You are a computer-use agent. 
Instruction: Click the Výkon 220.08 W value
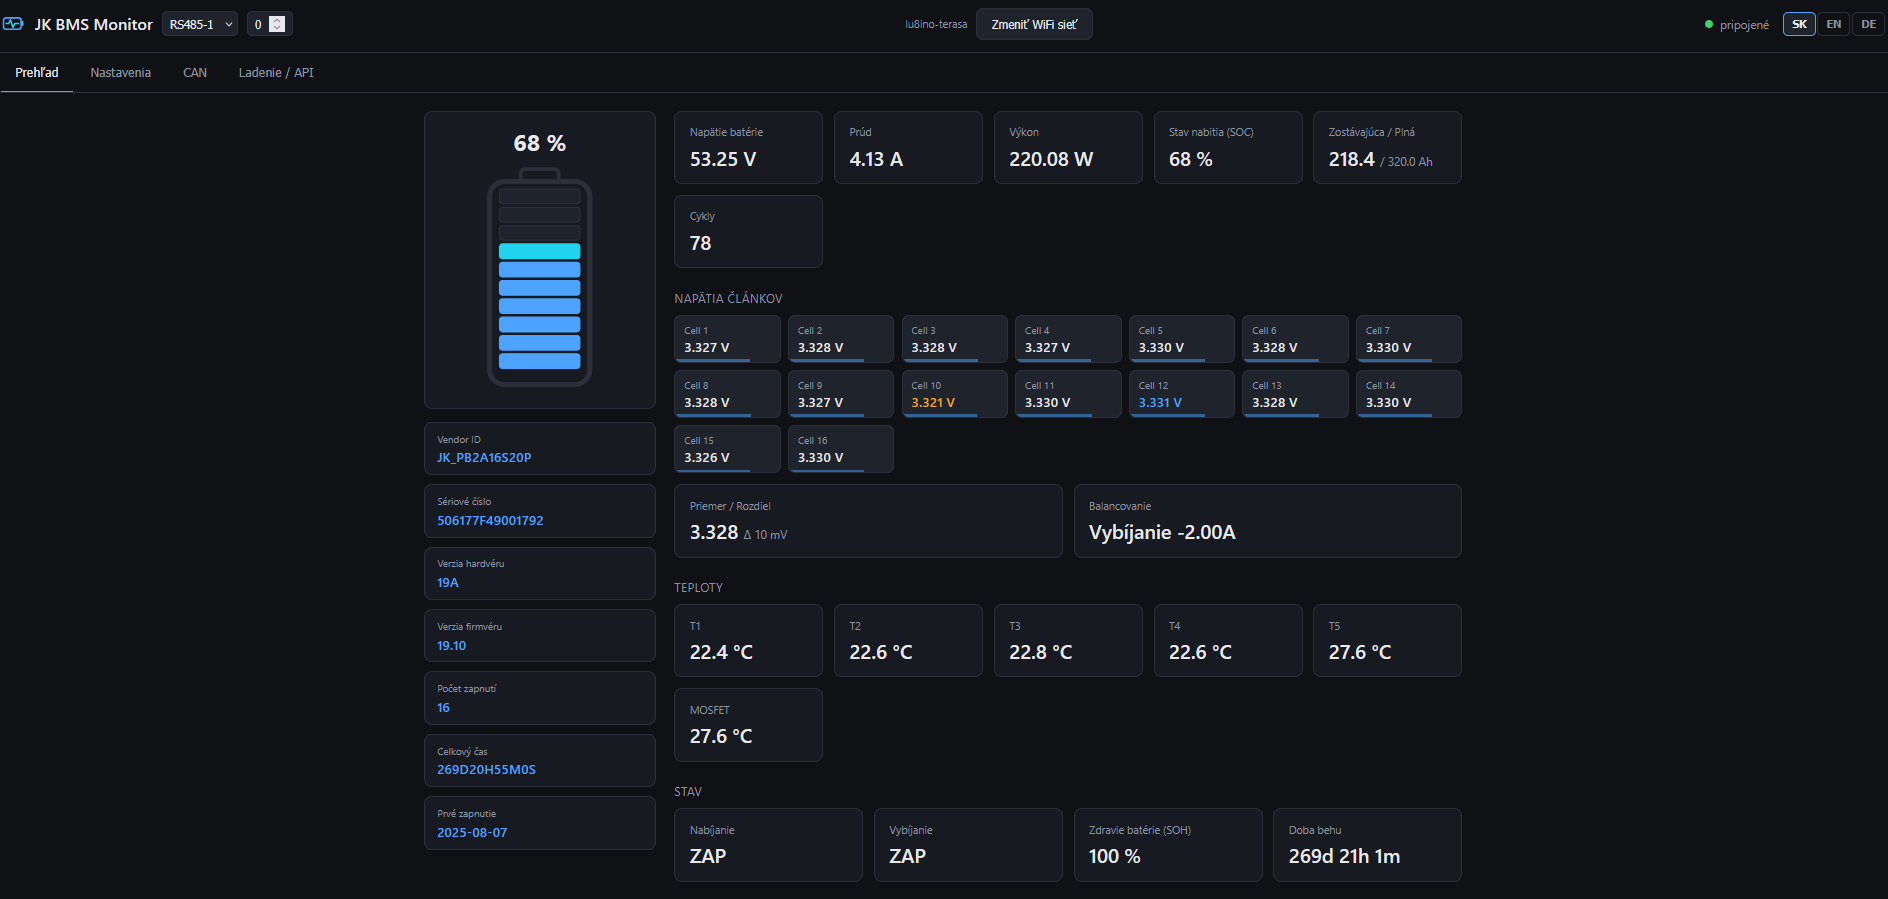click(x=1051, y=159)
